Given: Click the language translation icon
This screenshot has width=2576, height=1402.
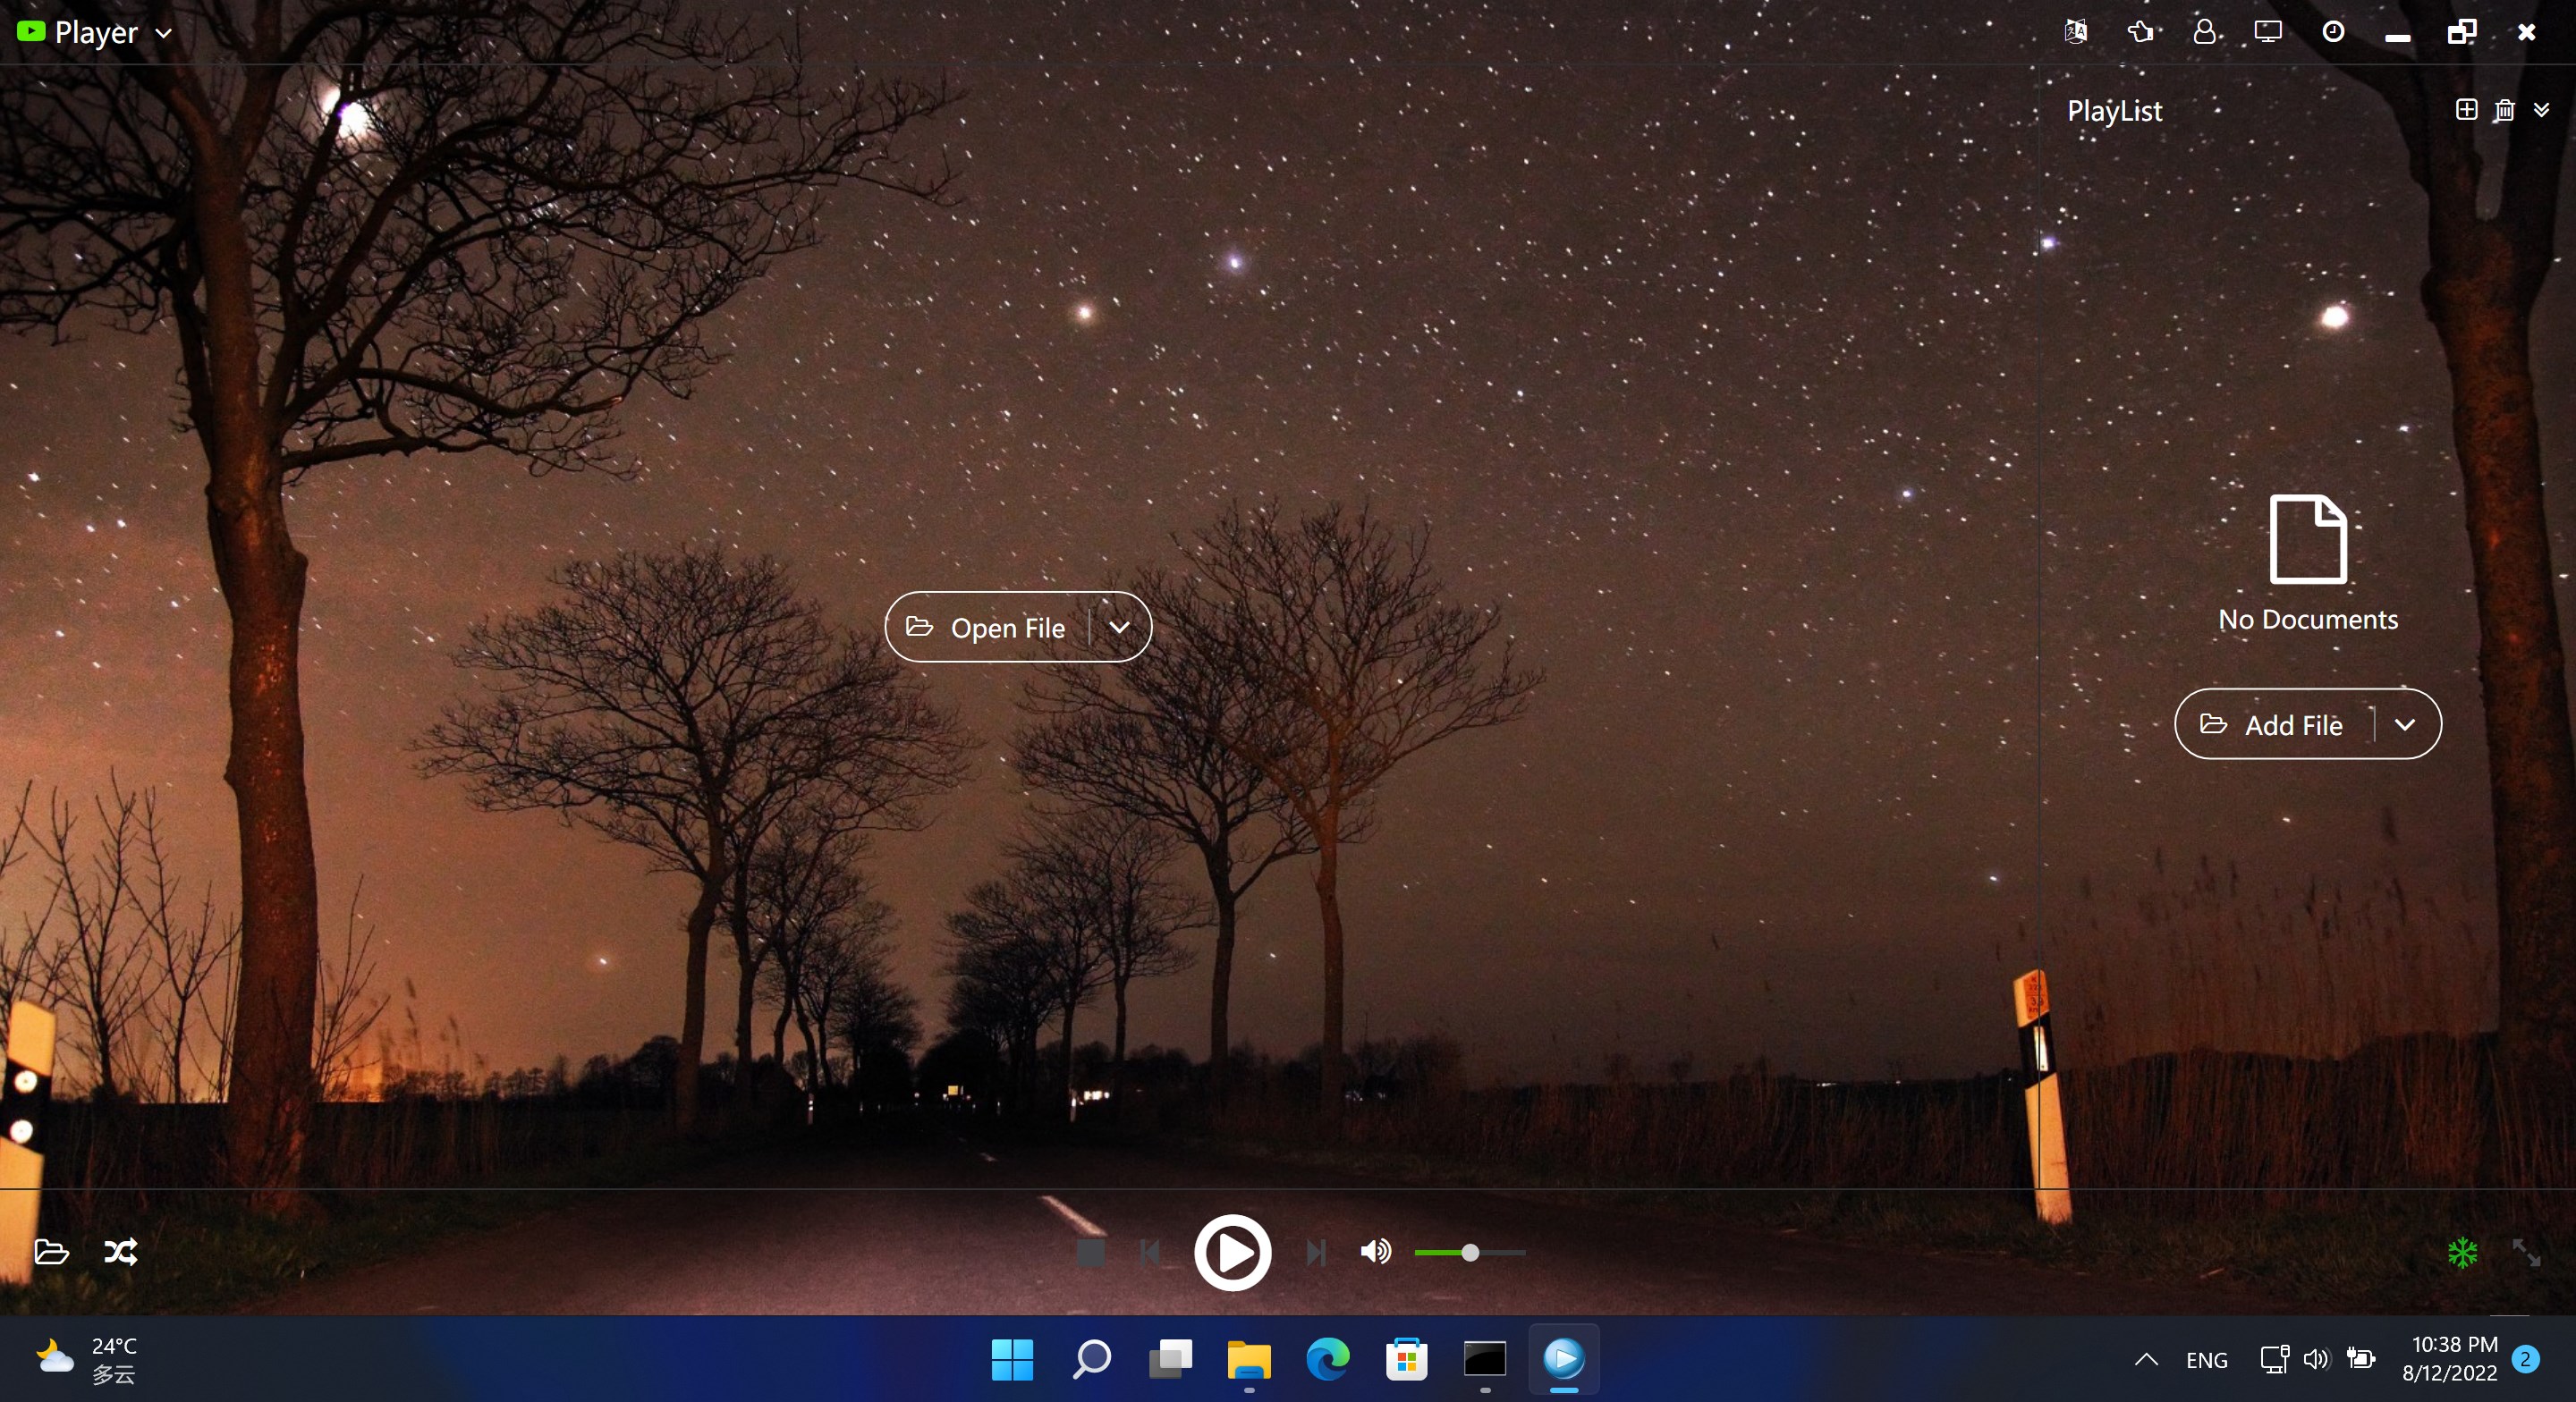Looking at the screenshot, I should tap(2075, 32).
